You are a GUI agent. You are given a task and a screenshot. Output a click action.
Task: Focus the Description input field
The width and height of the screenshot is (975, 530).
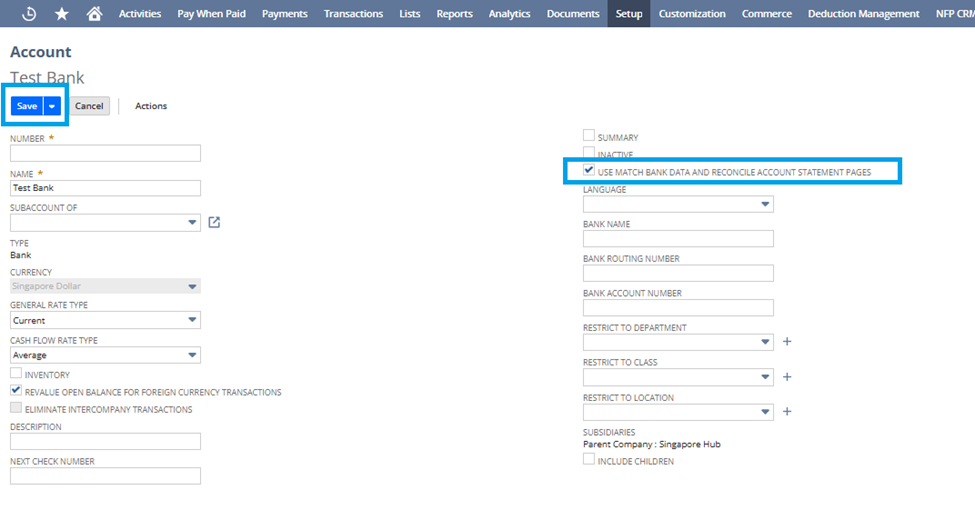pyautogui.click(x=105, y=441)
